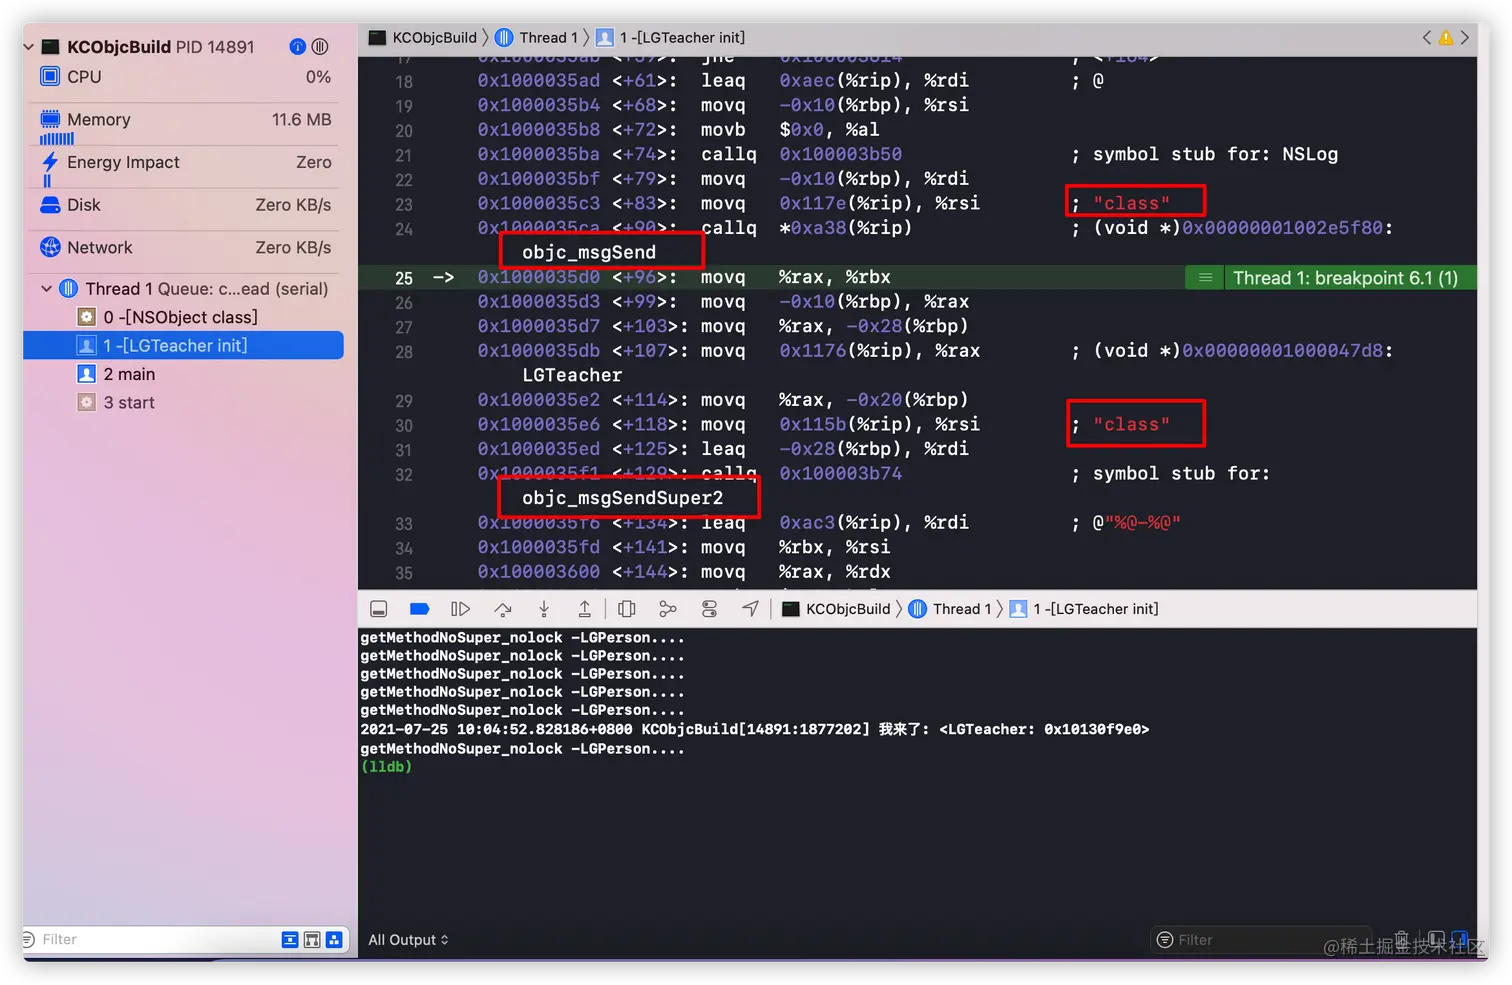1512x985 pixels.
Task: Deactivate breakpoints in the debug bar
Action: point(420,609)
